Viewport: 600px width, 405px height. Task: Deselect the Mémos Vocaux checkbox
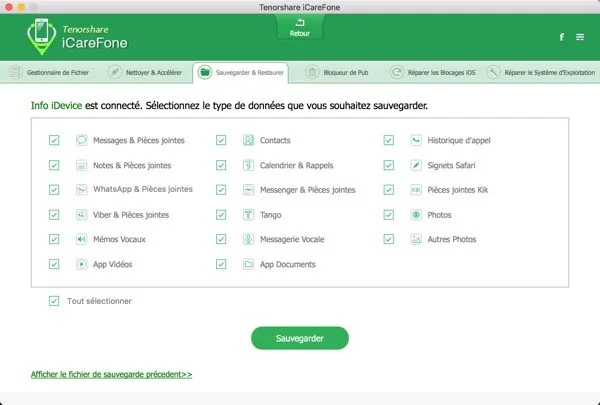[x=54, y=239]
